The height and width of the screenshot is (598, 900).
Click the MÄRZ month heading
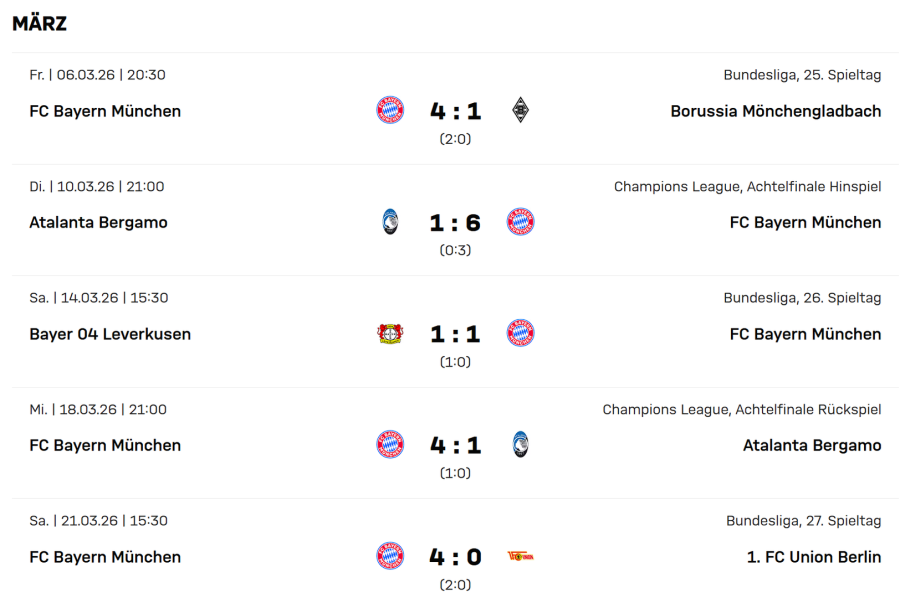coord(40,24)
